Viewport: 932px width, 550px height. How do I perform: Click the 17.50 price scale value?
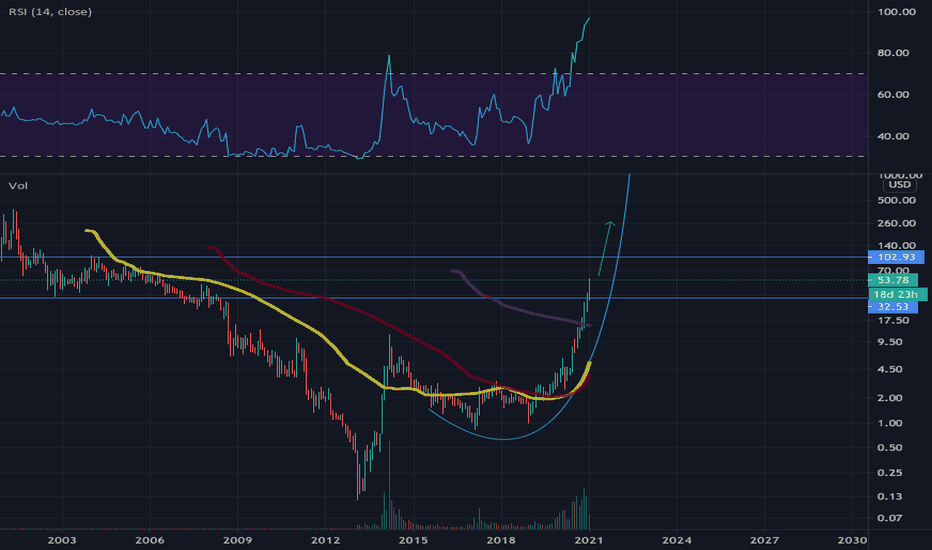click(893, 320)
